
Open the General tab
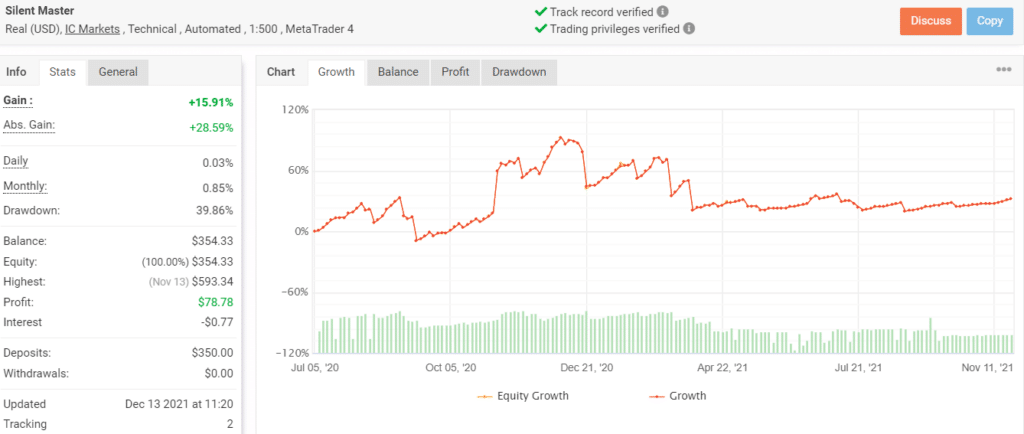(x=118, y=72)
